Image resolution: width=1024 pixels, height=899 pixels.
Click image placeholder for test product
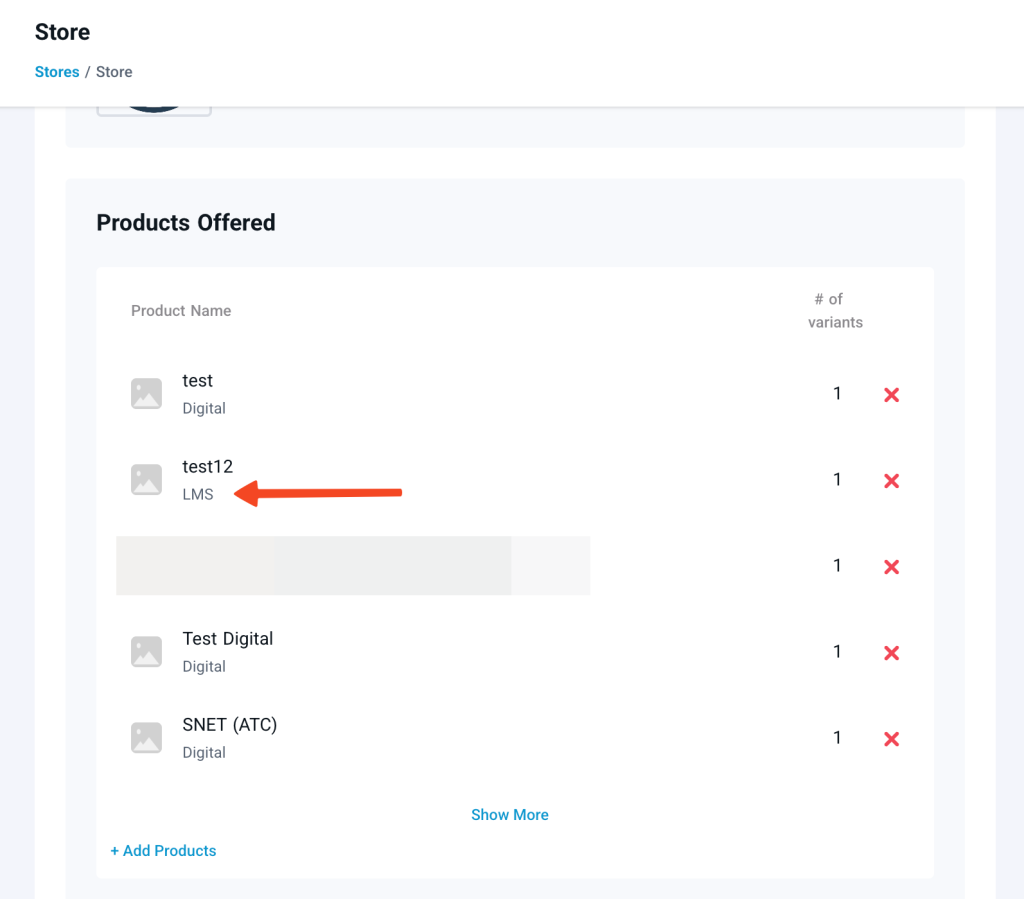147,394
